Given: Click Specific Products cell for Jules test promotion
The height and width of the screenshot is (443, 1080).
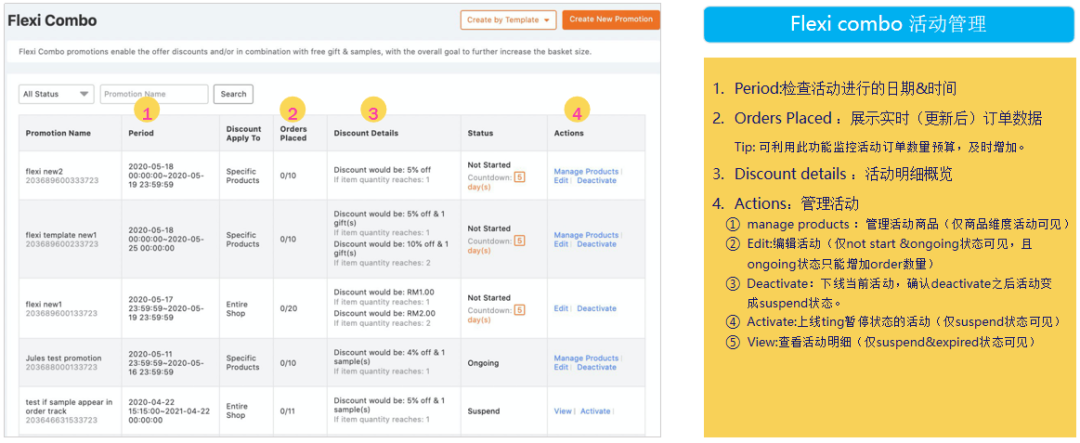Looking at the screenshot, I should [x=242, y=363].
